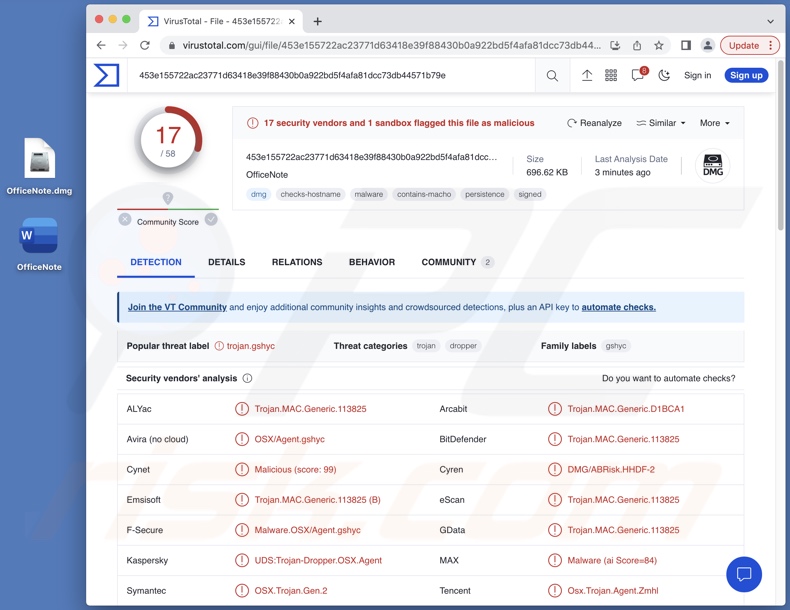790x610 pixels.
Task: Click the Kaspersky detection alert icon
Action: coord(242,560)
